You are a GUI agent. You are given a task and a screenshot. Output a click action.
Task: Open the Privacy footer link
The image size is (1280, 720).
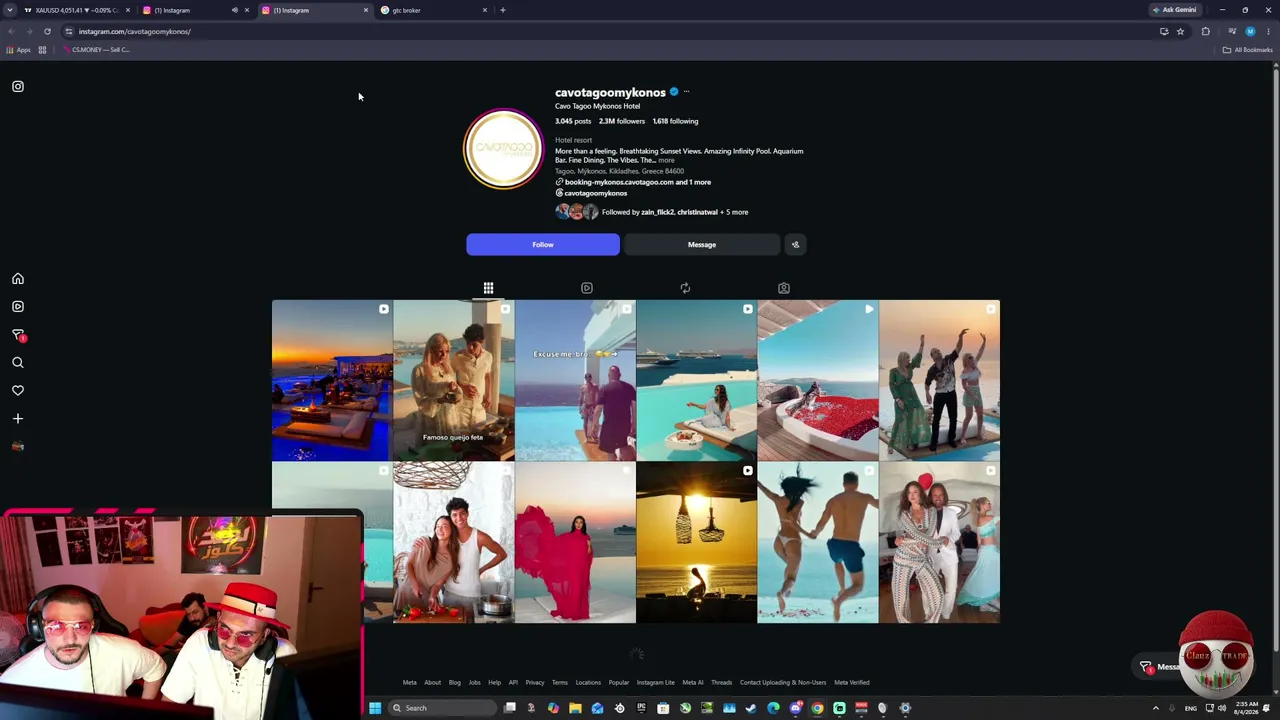pyautogui.click(x=535, y=683)
